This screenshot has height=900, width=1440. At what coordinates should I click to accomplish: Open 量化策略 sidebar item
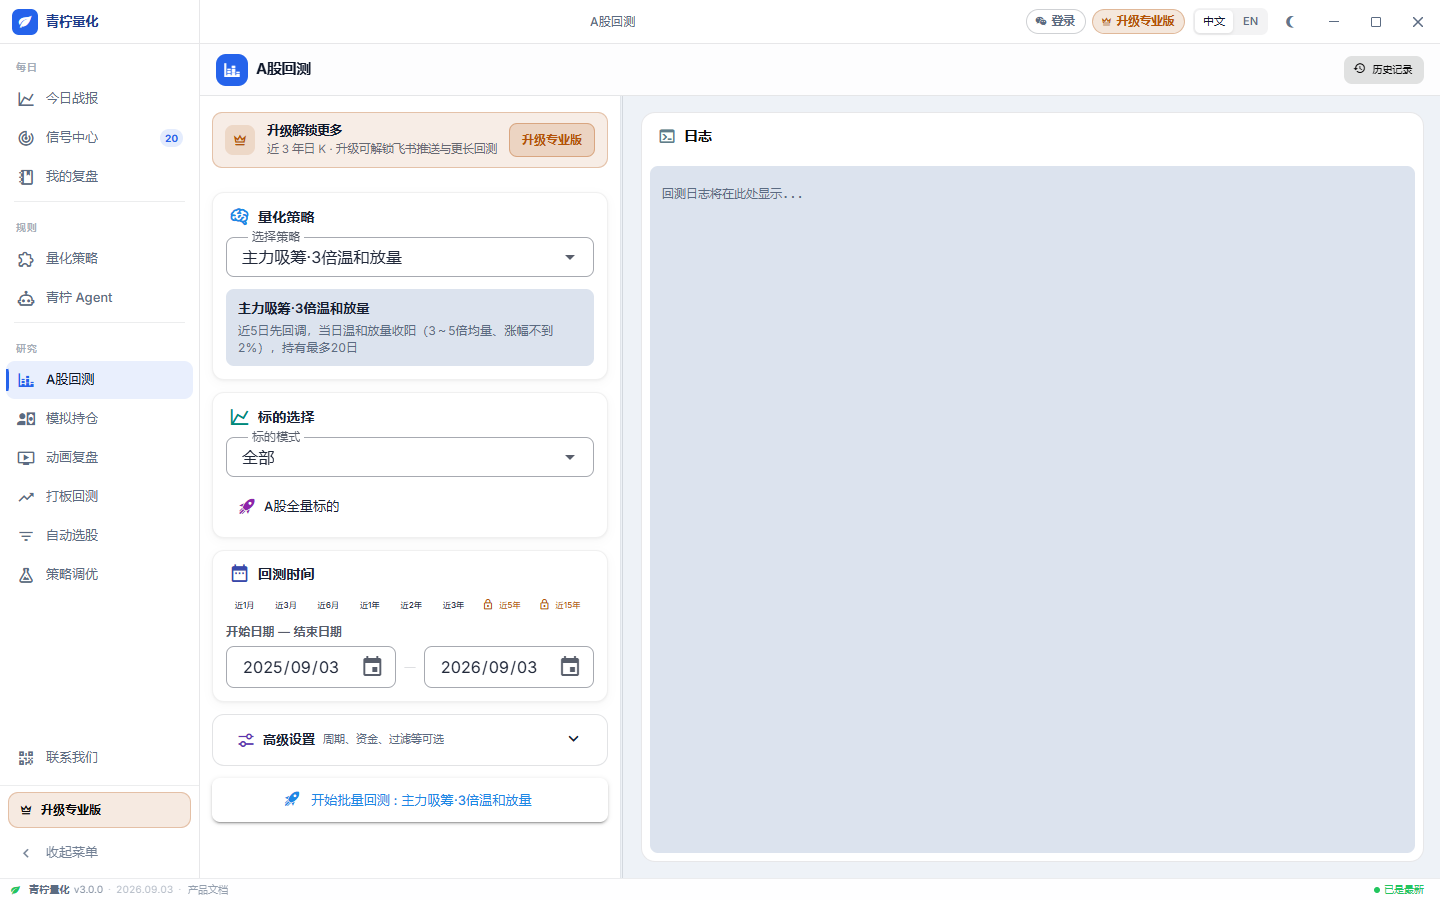[99, 258]
